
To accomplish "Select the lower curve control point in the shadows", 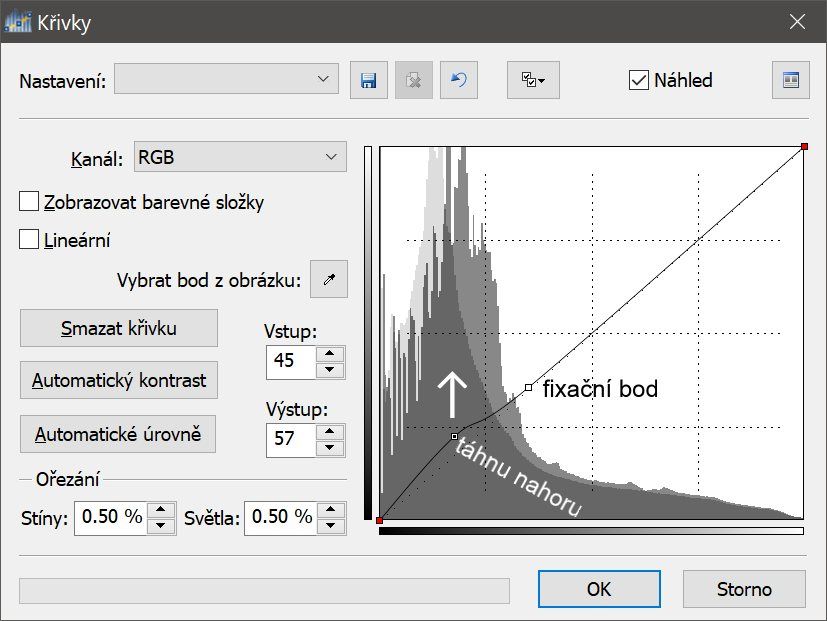I will pyautogui.click(x=455, y=436).
